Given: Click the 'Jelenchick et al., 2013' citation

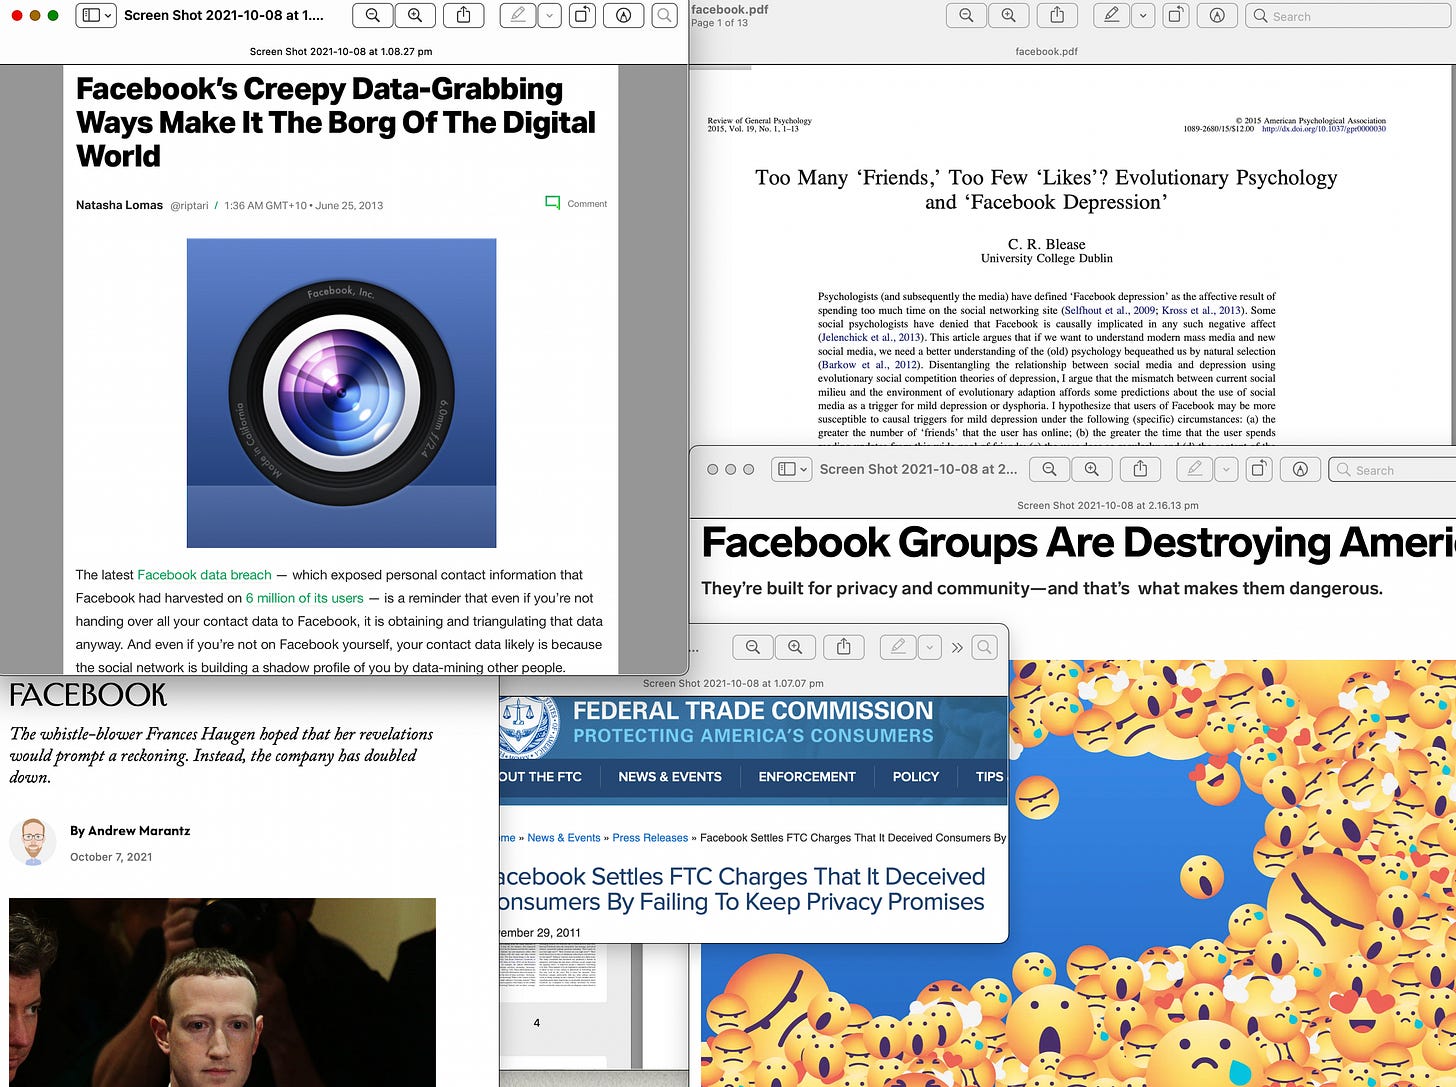Looking at the screenshot, I should (871, 337).
